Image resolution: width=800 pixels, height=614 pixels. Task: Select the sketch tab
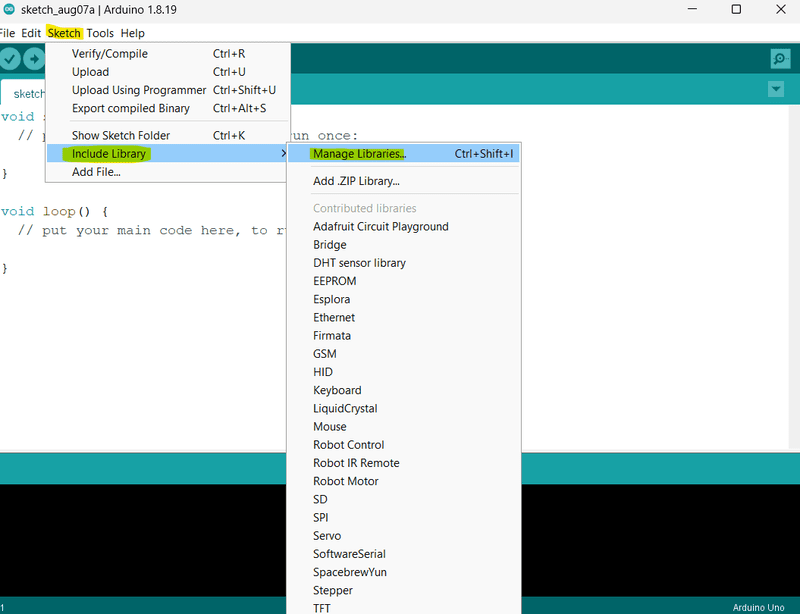coord(23,93)
